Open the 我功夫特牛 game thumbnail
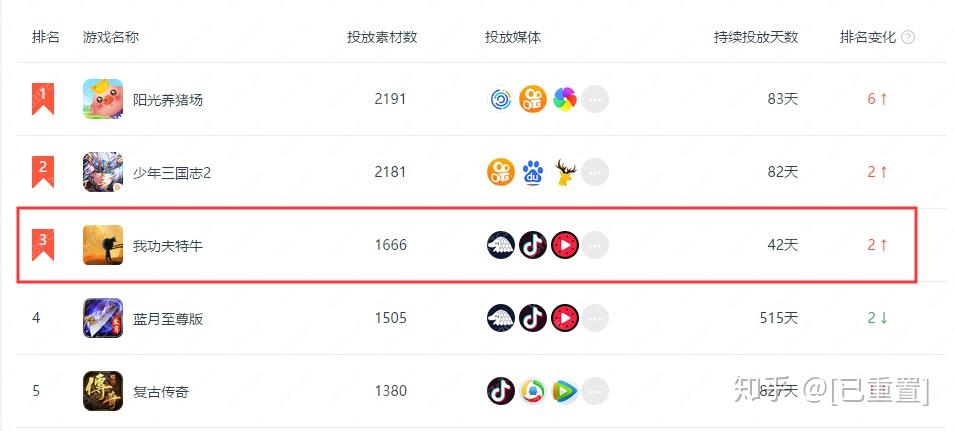This screenshot has height=431, width=954. pos(103,245)
